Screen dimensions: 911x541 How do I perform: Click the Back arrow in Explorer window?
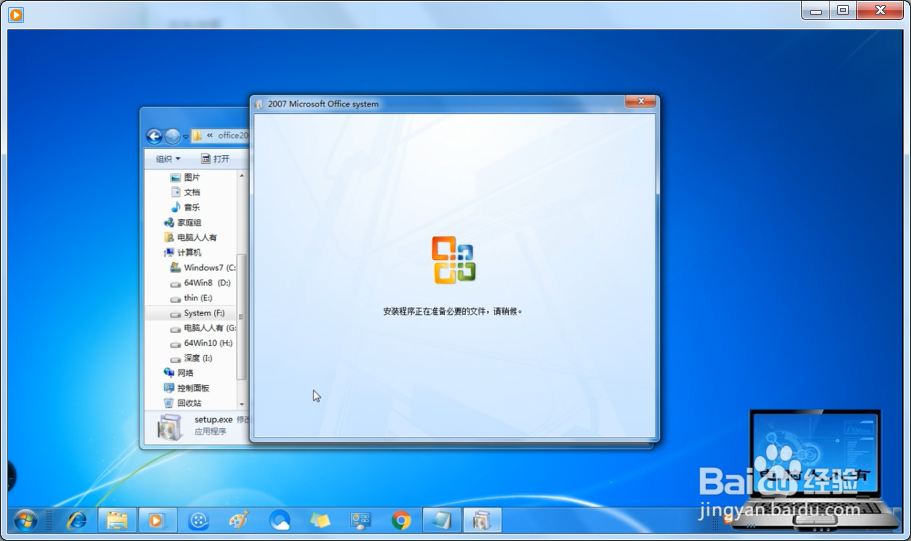click(154, 137)
